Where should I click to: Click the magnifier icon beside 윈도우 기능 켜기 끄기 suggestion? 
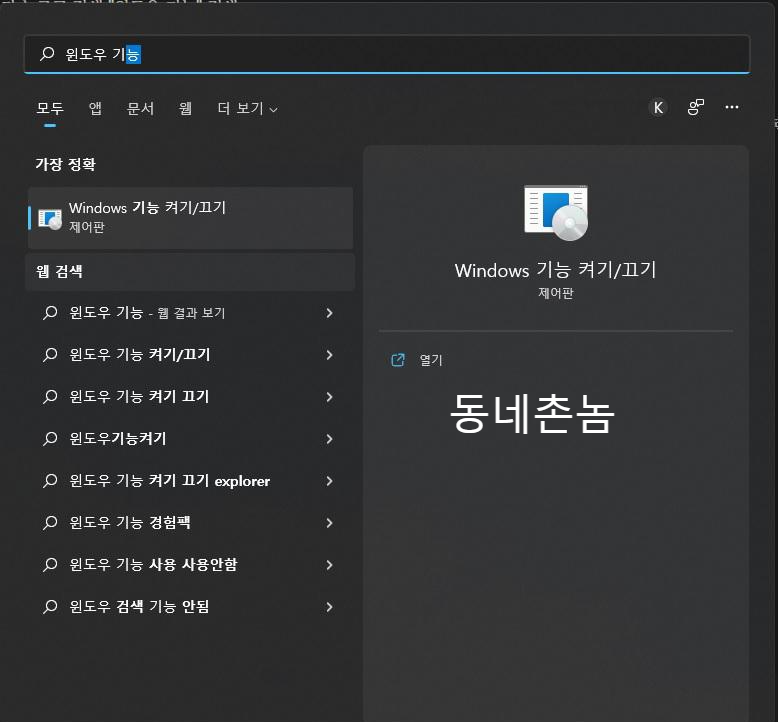50,397
